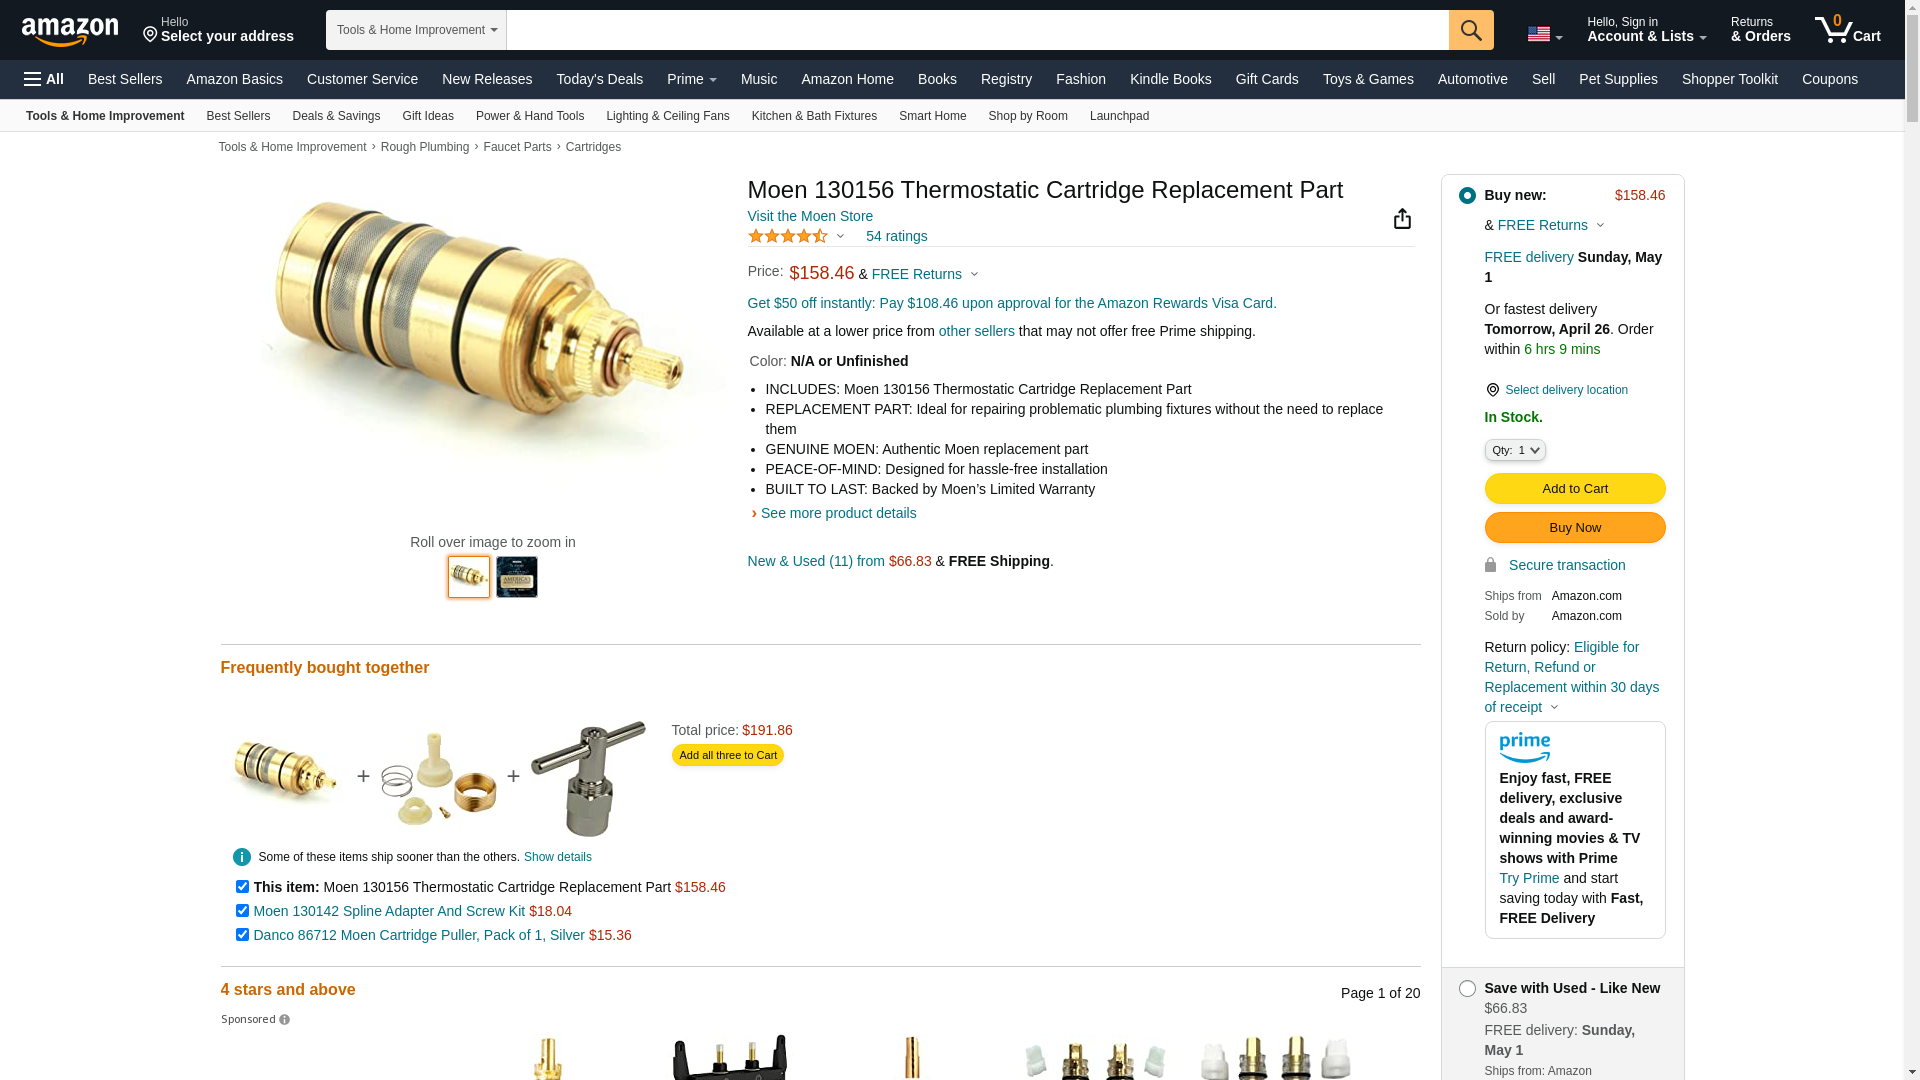Click the US flag language selector
1920x1080 pixels.
pyautogui.click(x=1544, y=35)
